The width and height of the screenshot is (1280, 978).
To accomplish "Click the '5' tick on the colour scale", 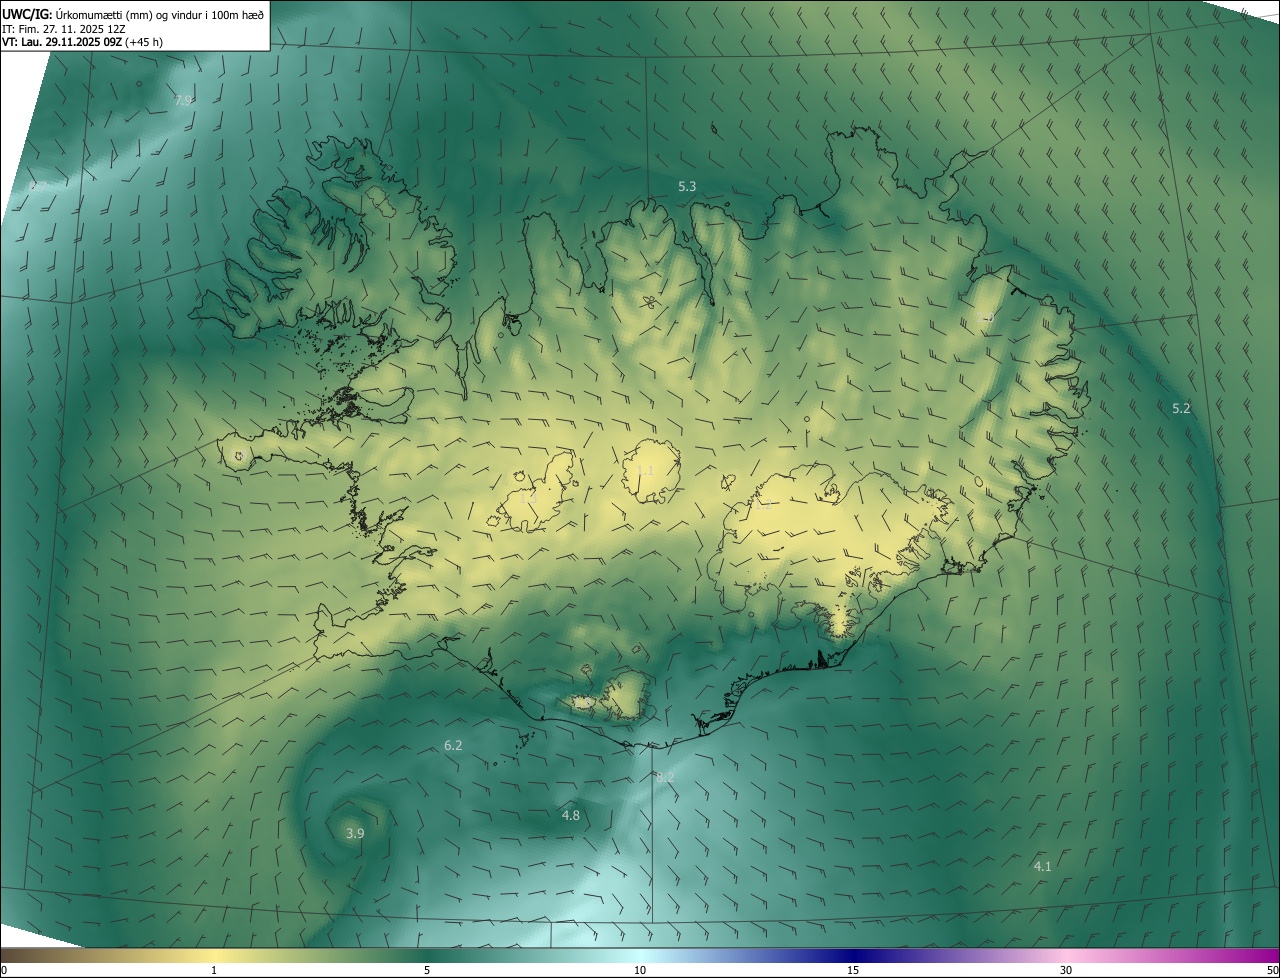I will tap(427, 970).
